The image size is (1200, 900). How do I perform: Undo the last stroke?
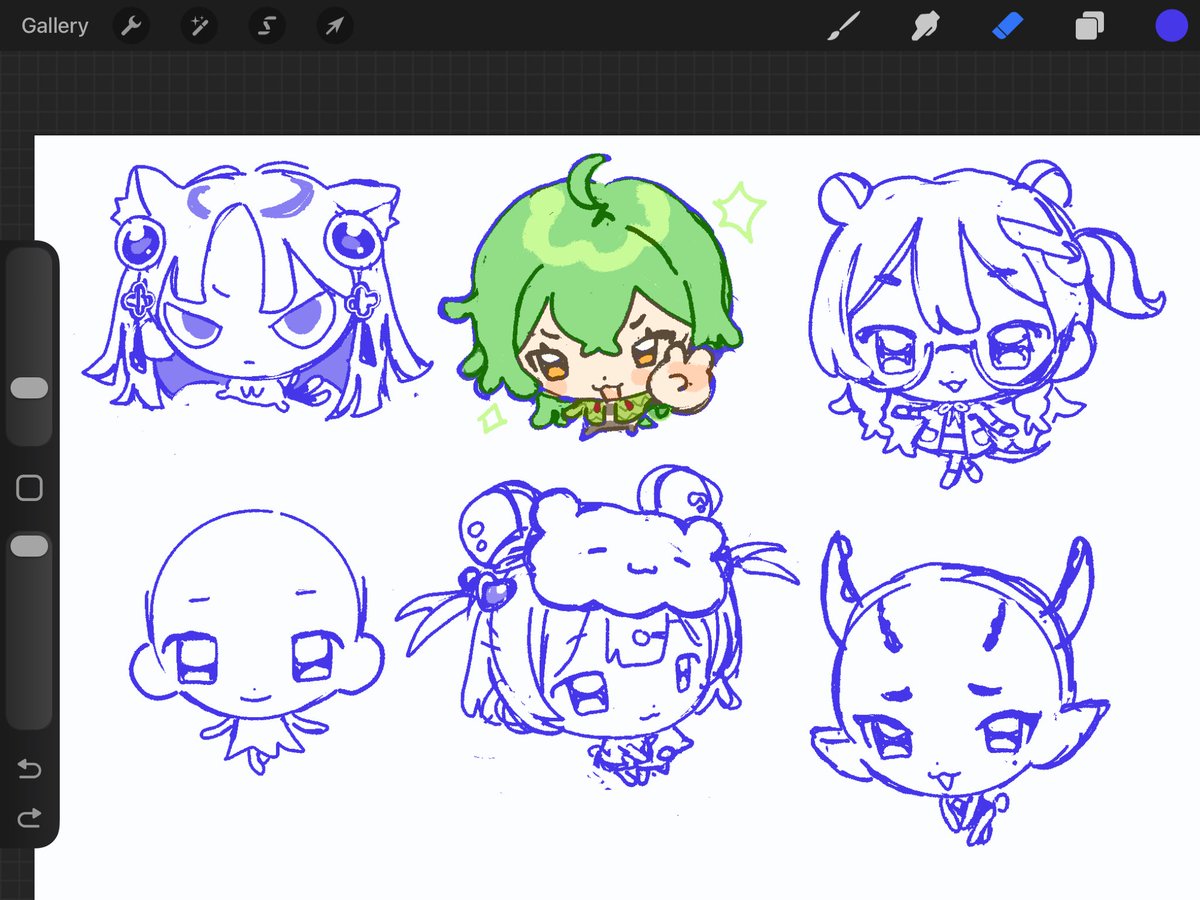[x=29, y=769]
